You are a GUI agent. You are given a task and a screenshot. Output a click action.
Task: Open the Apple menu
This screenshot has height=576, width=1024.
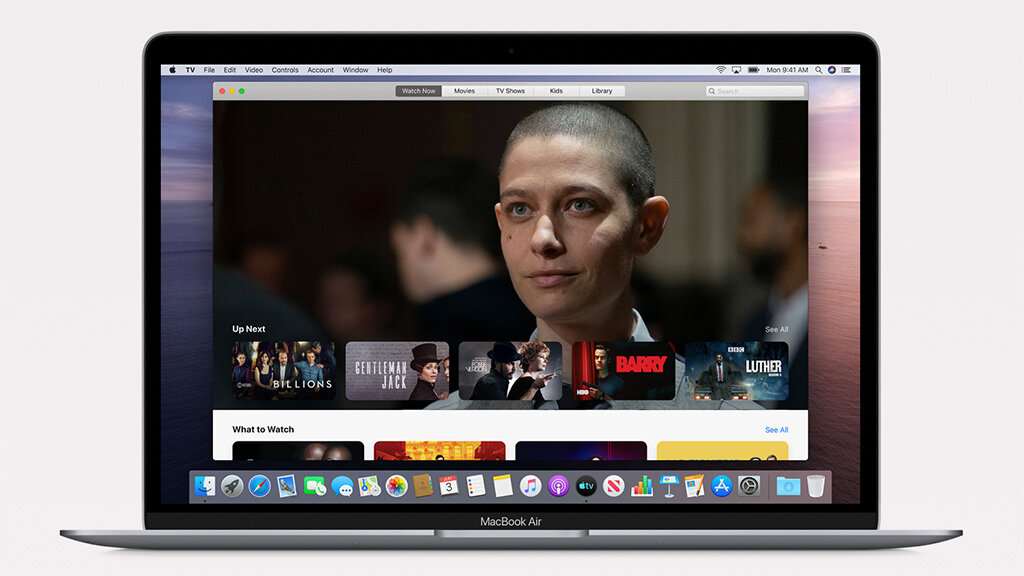pos(172,70)
